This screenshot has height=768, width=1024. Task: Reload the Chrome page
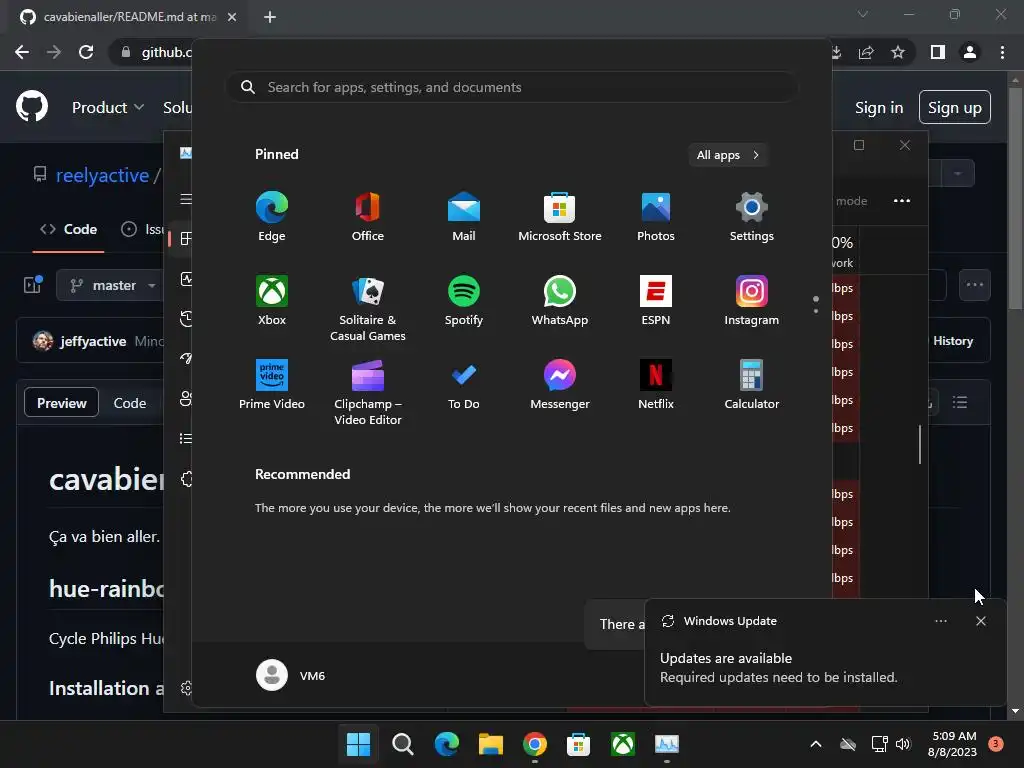86,52
